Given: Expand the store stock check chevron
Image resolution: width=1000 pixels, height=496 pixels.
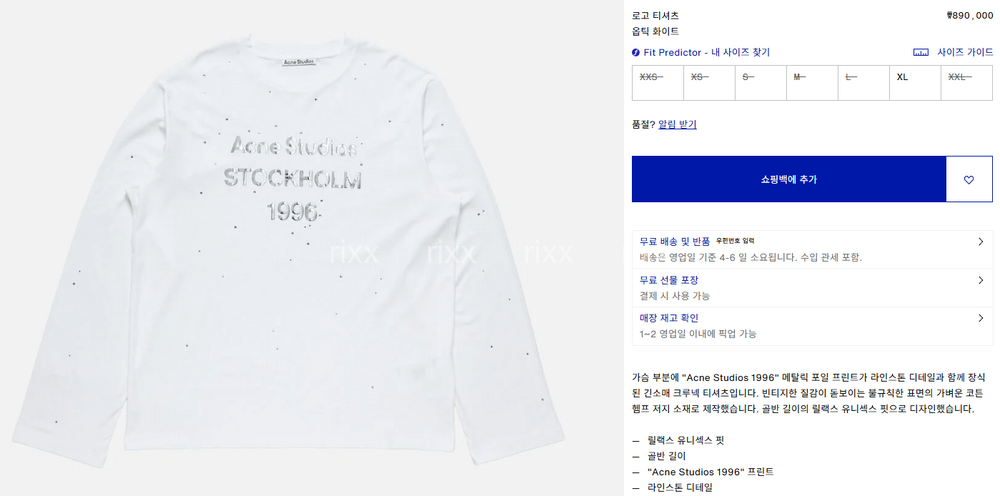Looking at the screenshot, I should pos(981,318).
